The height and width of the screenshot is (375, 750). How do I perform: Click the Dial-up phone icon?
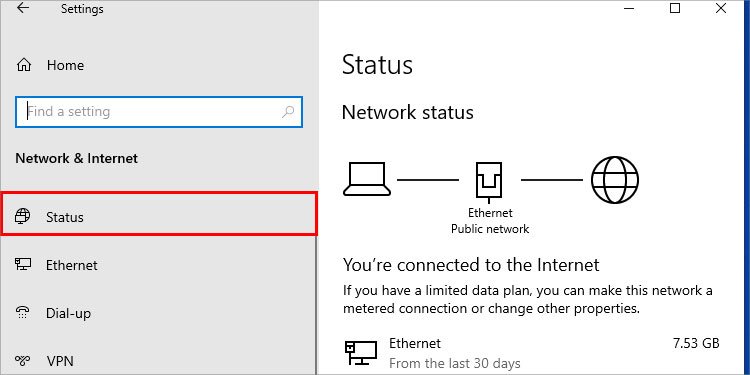22,313
